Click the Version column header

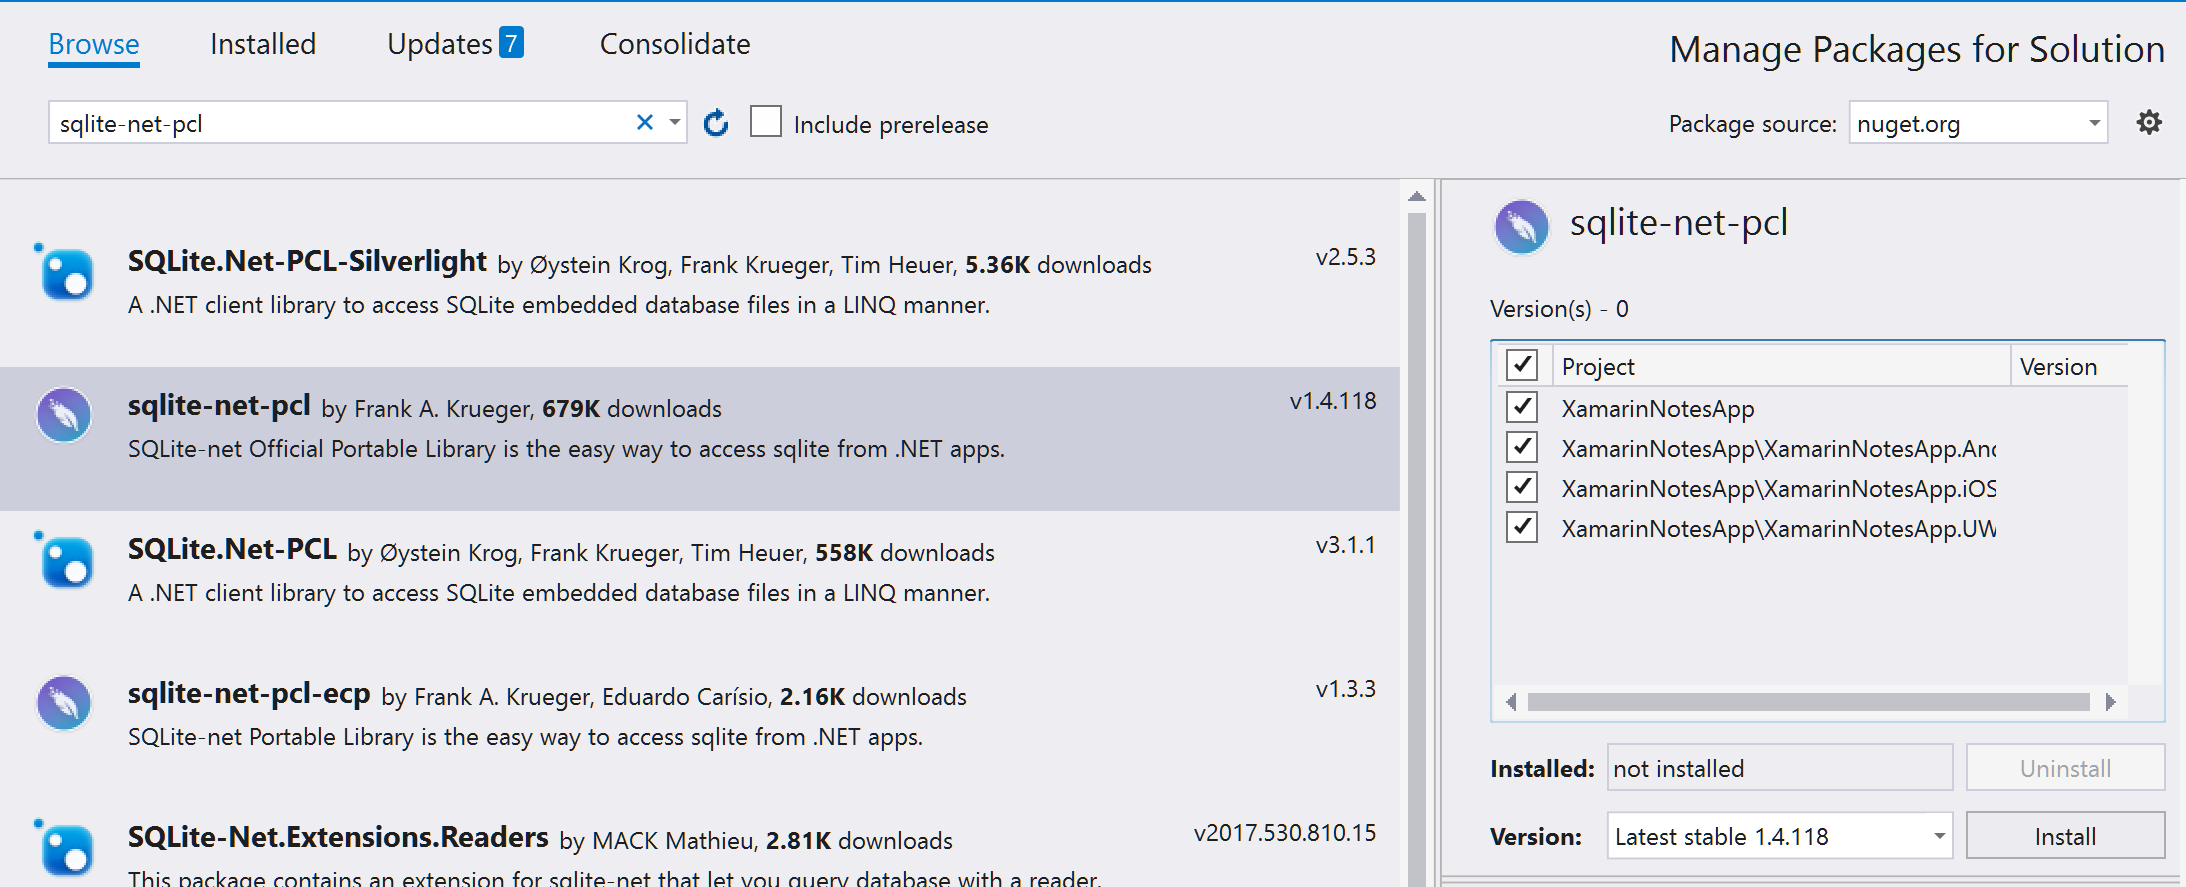(2069, 366)
